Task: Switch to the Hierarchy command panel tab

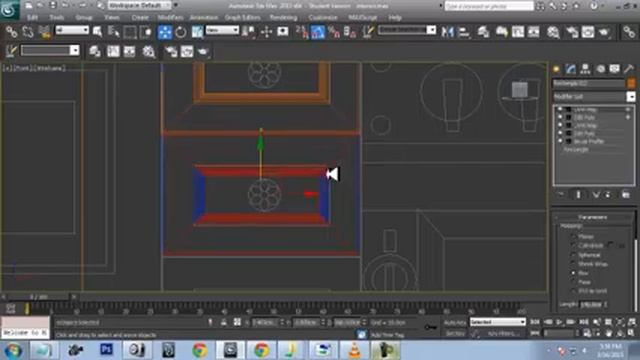Action: point(585,69)
